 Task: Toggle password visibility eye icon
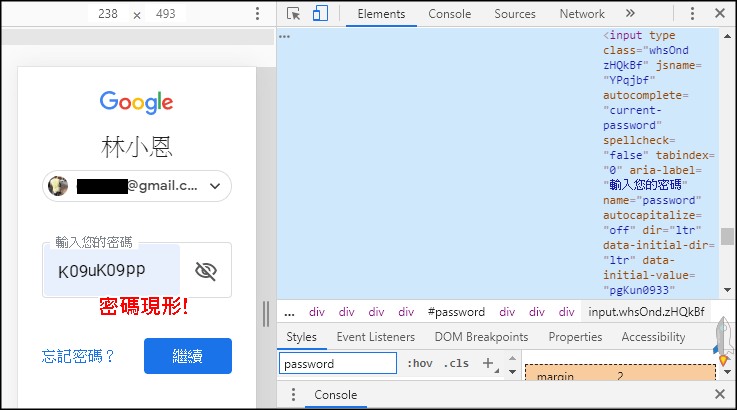[206, 271]
